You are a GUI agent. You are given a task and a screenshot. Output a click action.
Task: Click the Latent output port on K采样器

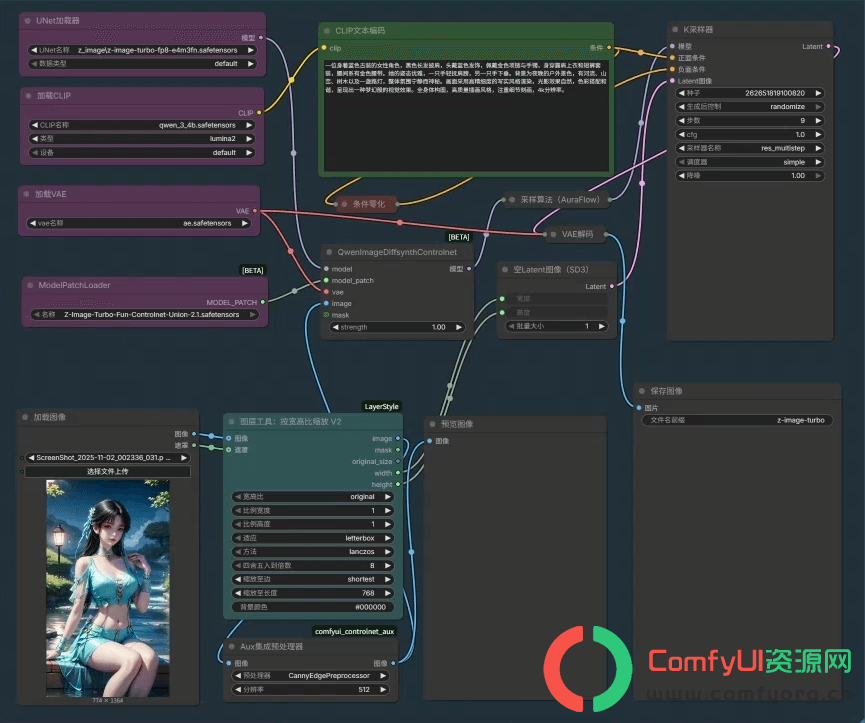pyautogui.click(x=829, y=46)
